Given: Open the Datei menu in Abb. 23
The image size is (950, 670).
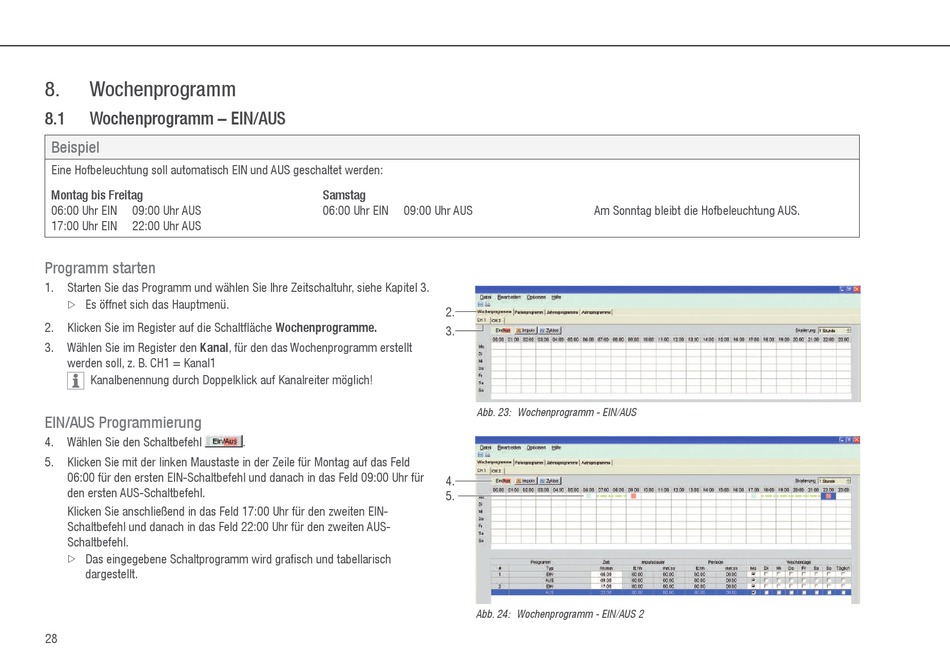Looking at the screenshot, I should click(486, 297).
